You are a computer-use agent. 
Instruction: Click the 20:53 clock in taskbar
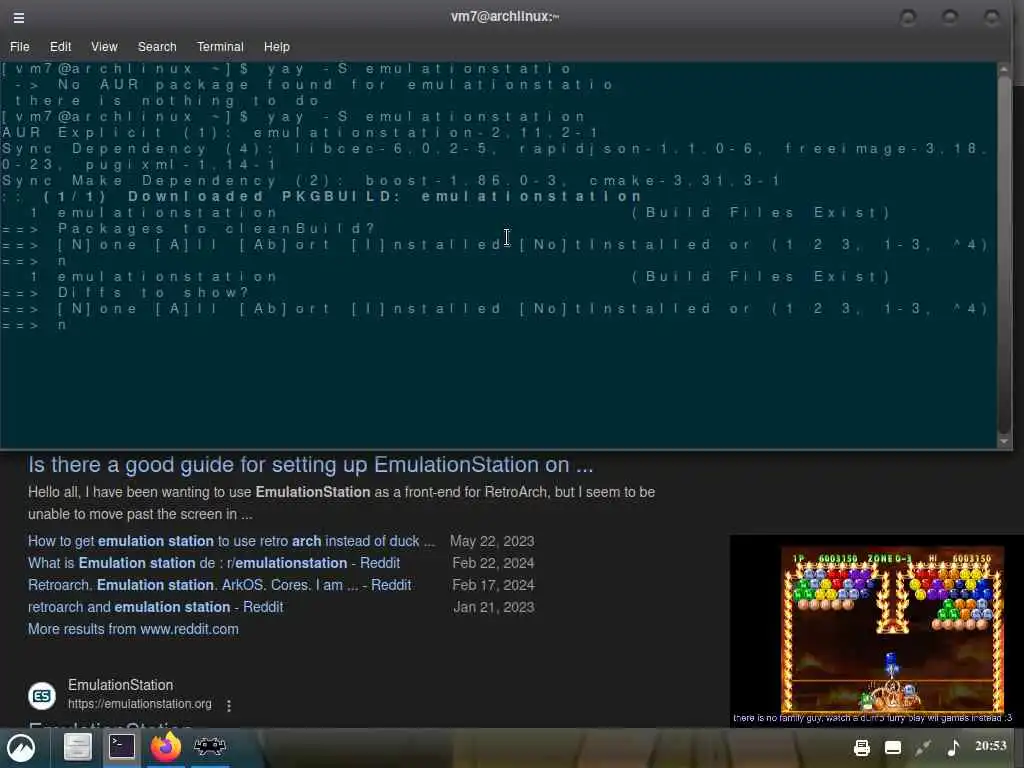991,745
